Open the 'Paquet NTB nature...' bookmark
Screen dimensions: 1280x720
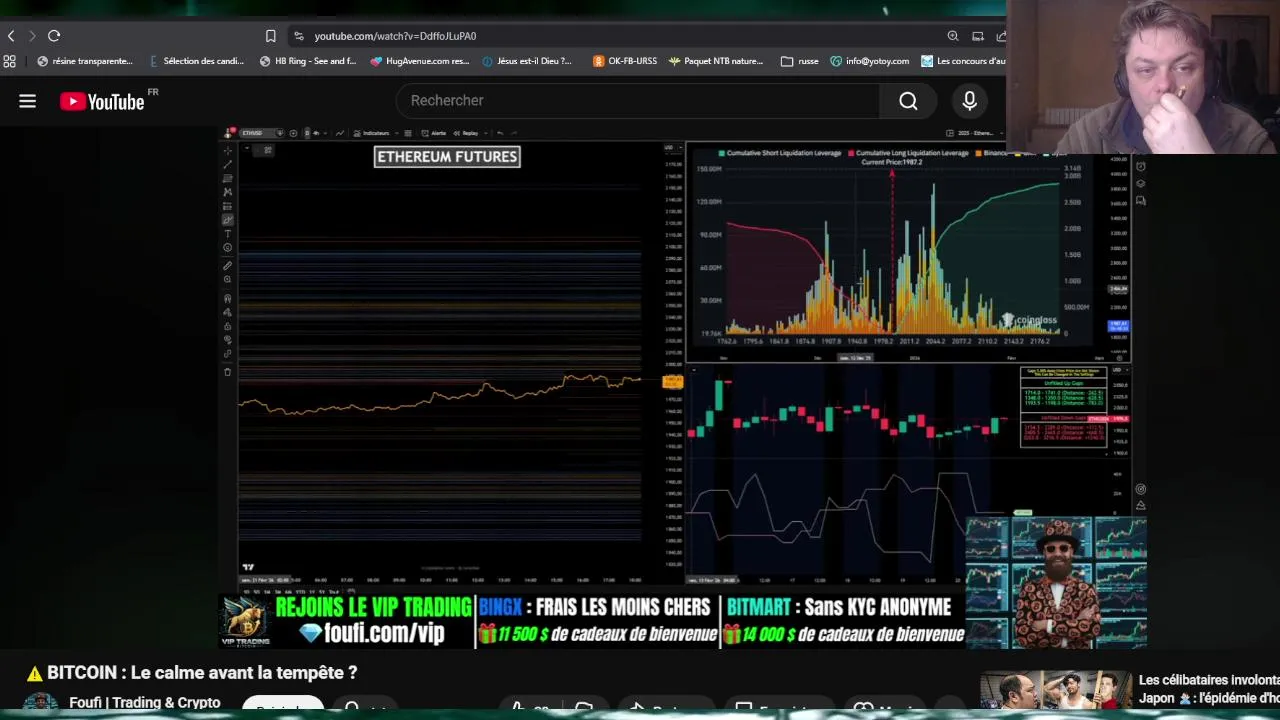pyautogui.click(x=716, y=61)
